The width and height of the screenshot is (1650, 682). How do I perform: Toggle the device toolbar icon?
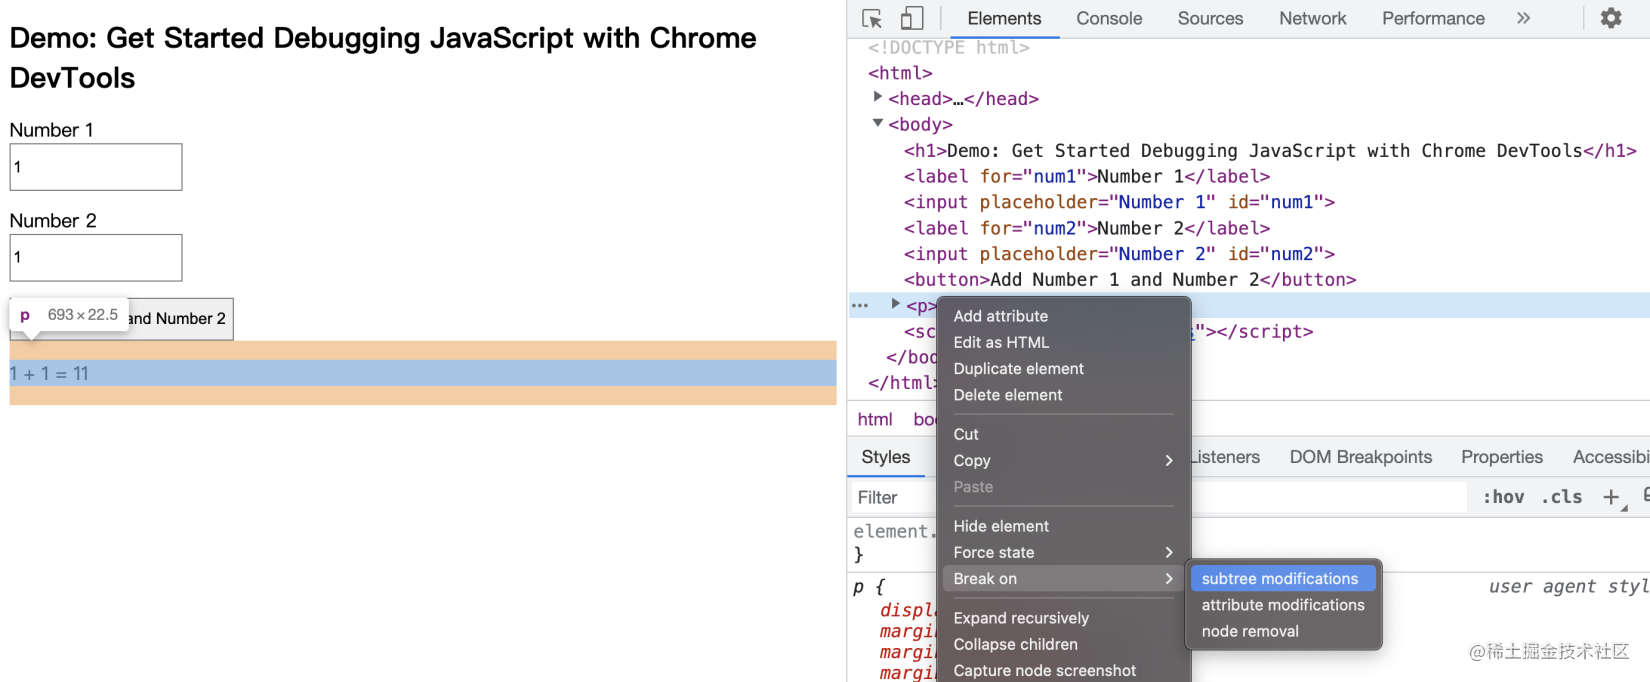911,18
